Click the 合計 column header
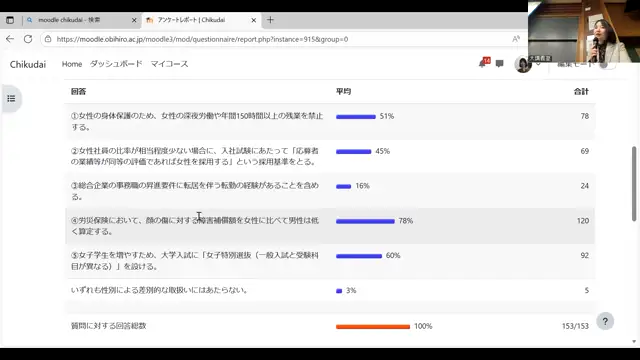Viewport: 640px width, 360px height. click(x=581, y=91)
